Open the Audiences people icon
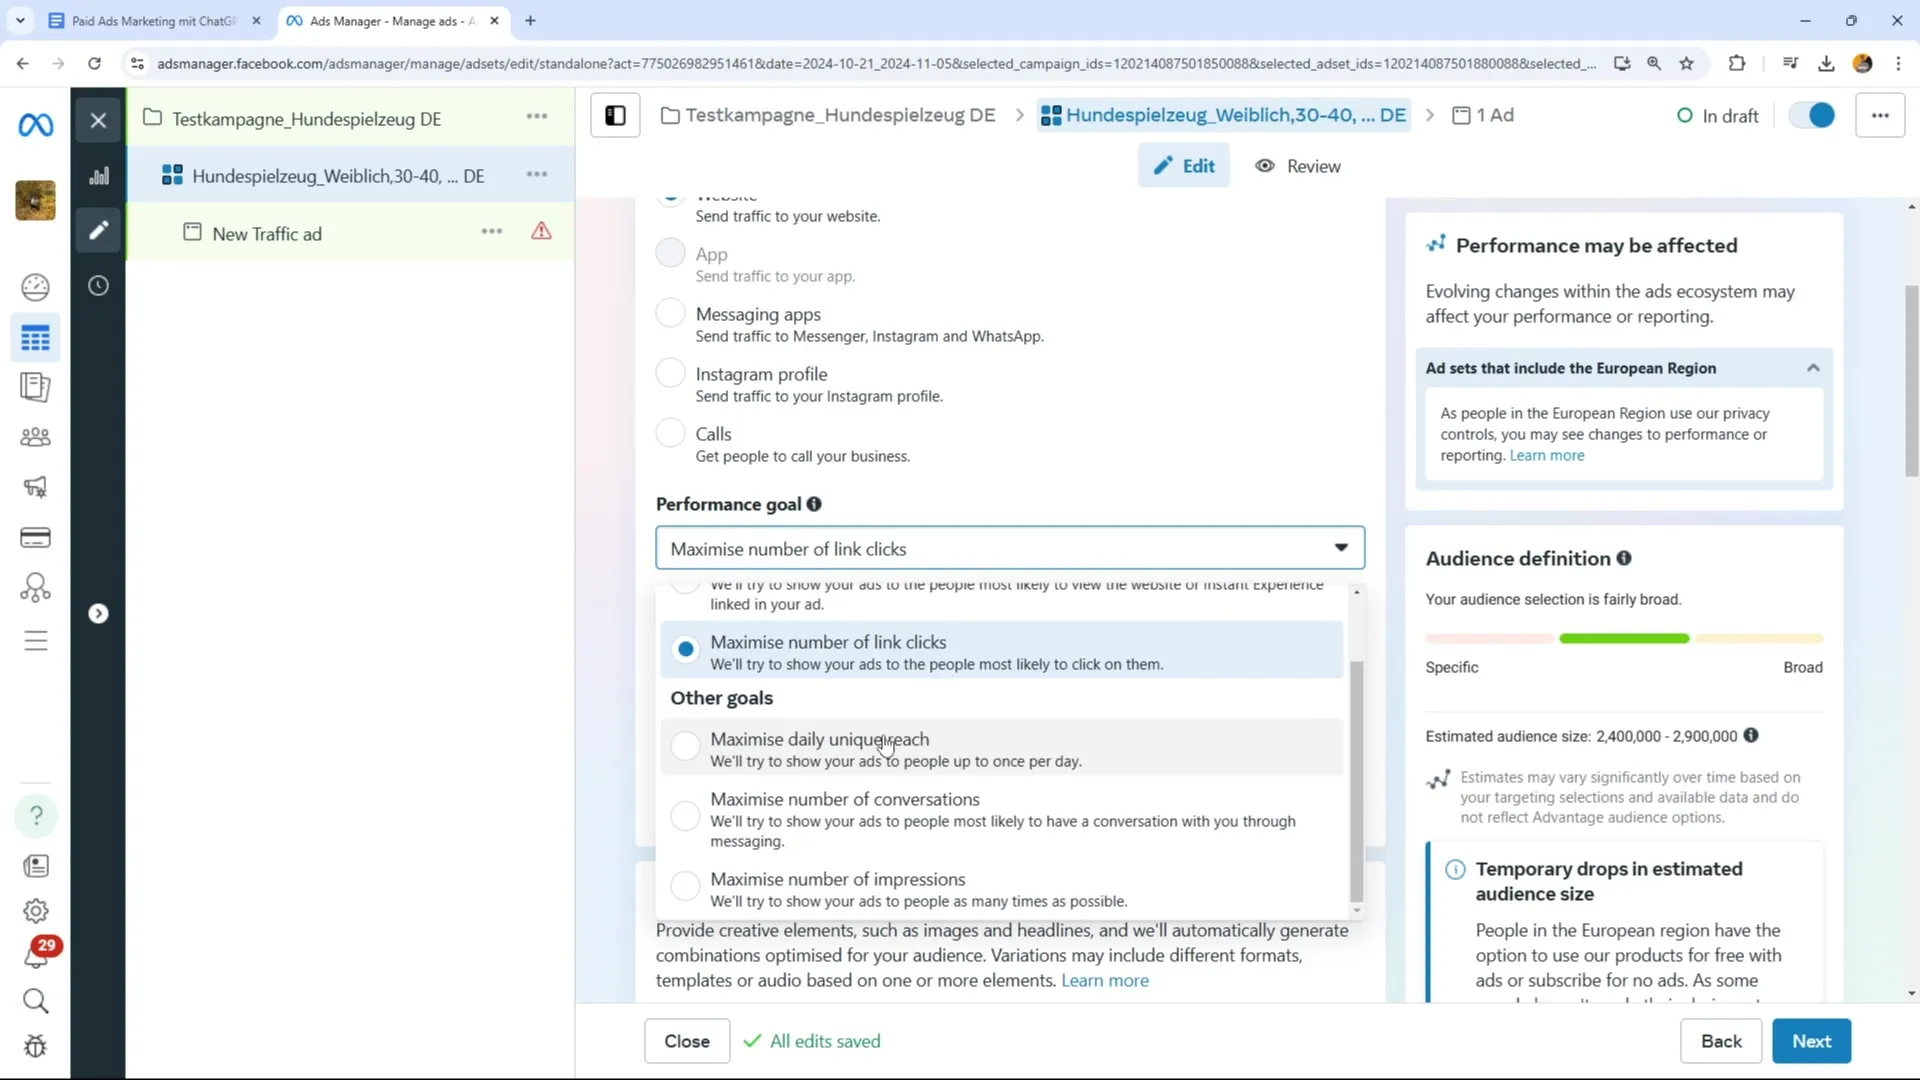The width and height of the screenshot is (1920, 1080). coord(35,437)
